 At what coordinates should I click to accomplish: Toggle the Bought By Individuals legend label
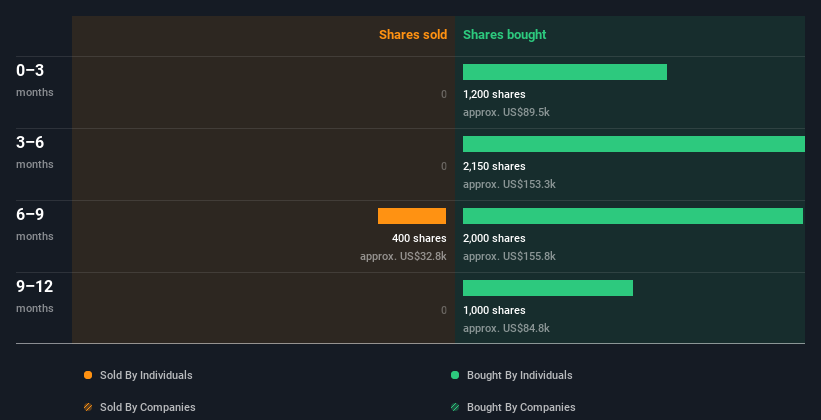click(519, 375)
